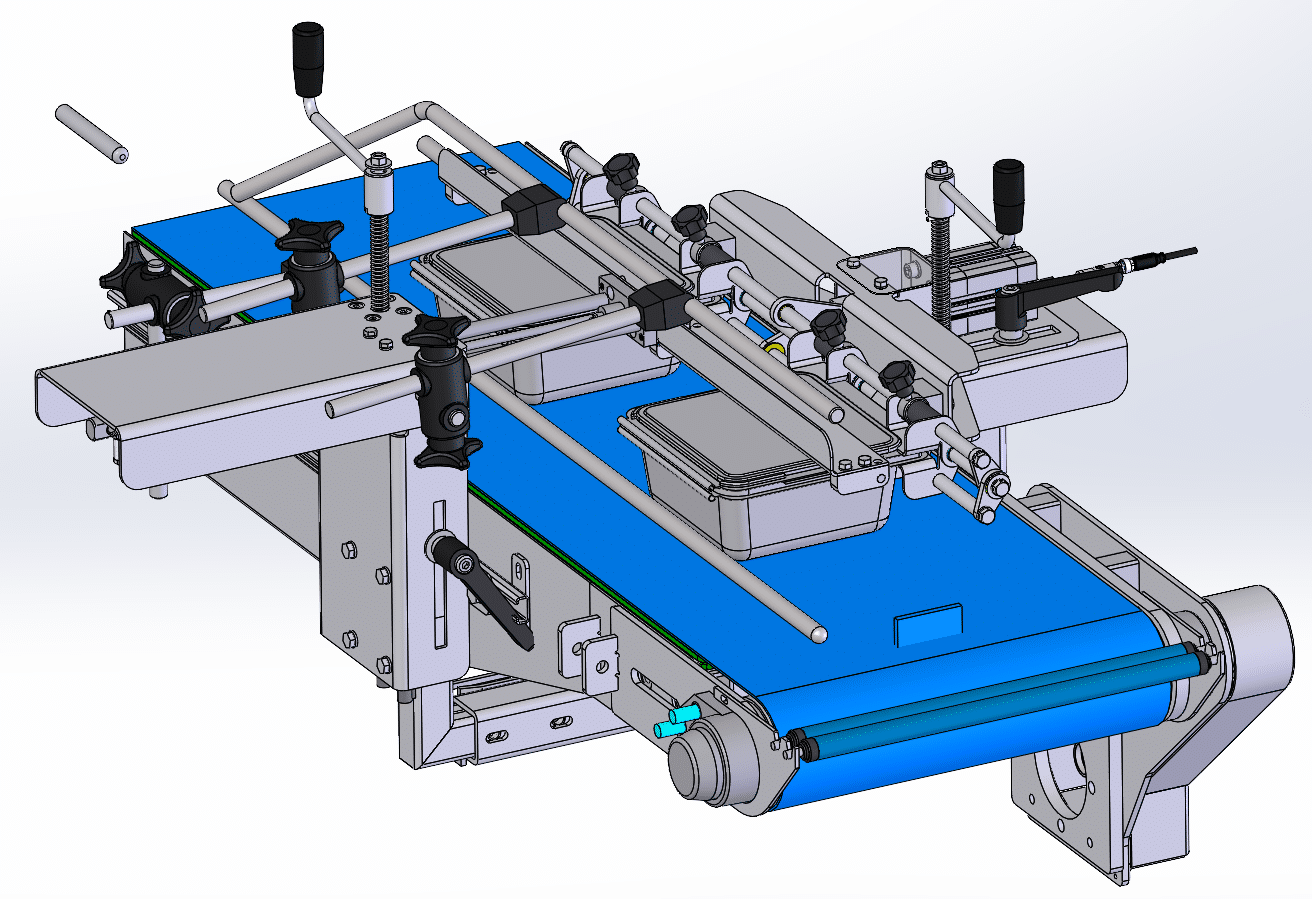Select the loose gray rod floating at upper left

pyautogui.click(x=90, y=132)
